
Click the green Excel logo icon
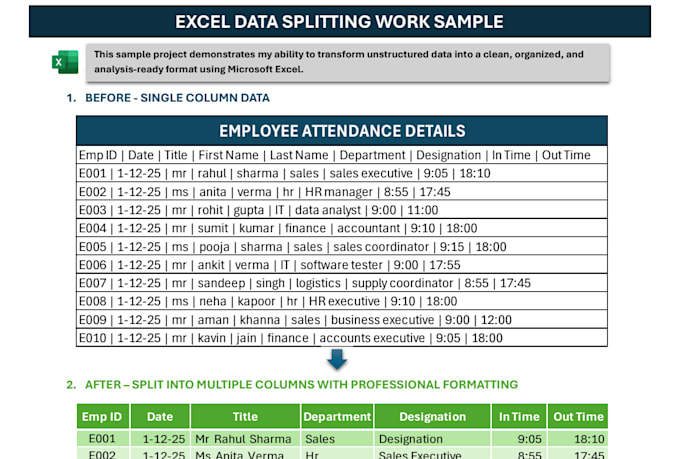65,62
